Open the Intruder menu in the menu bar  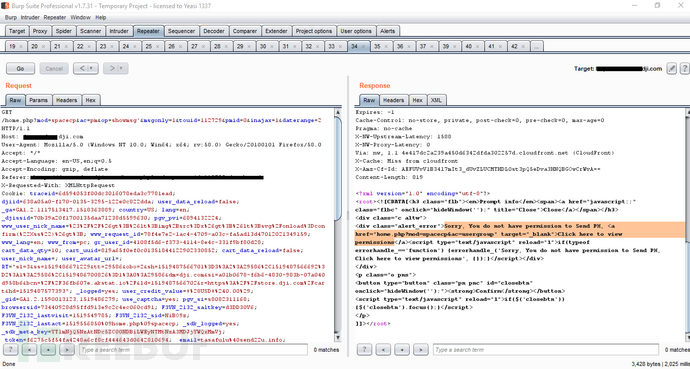point(30,18)
